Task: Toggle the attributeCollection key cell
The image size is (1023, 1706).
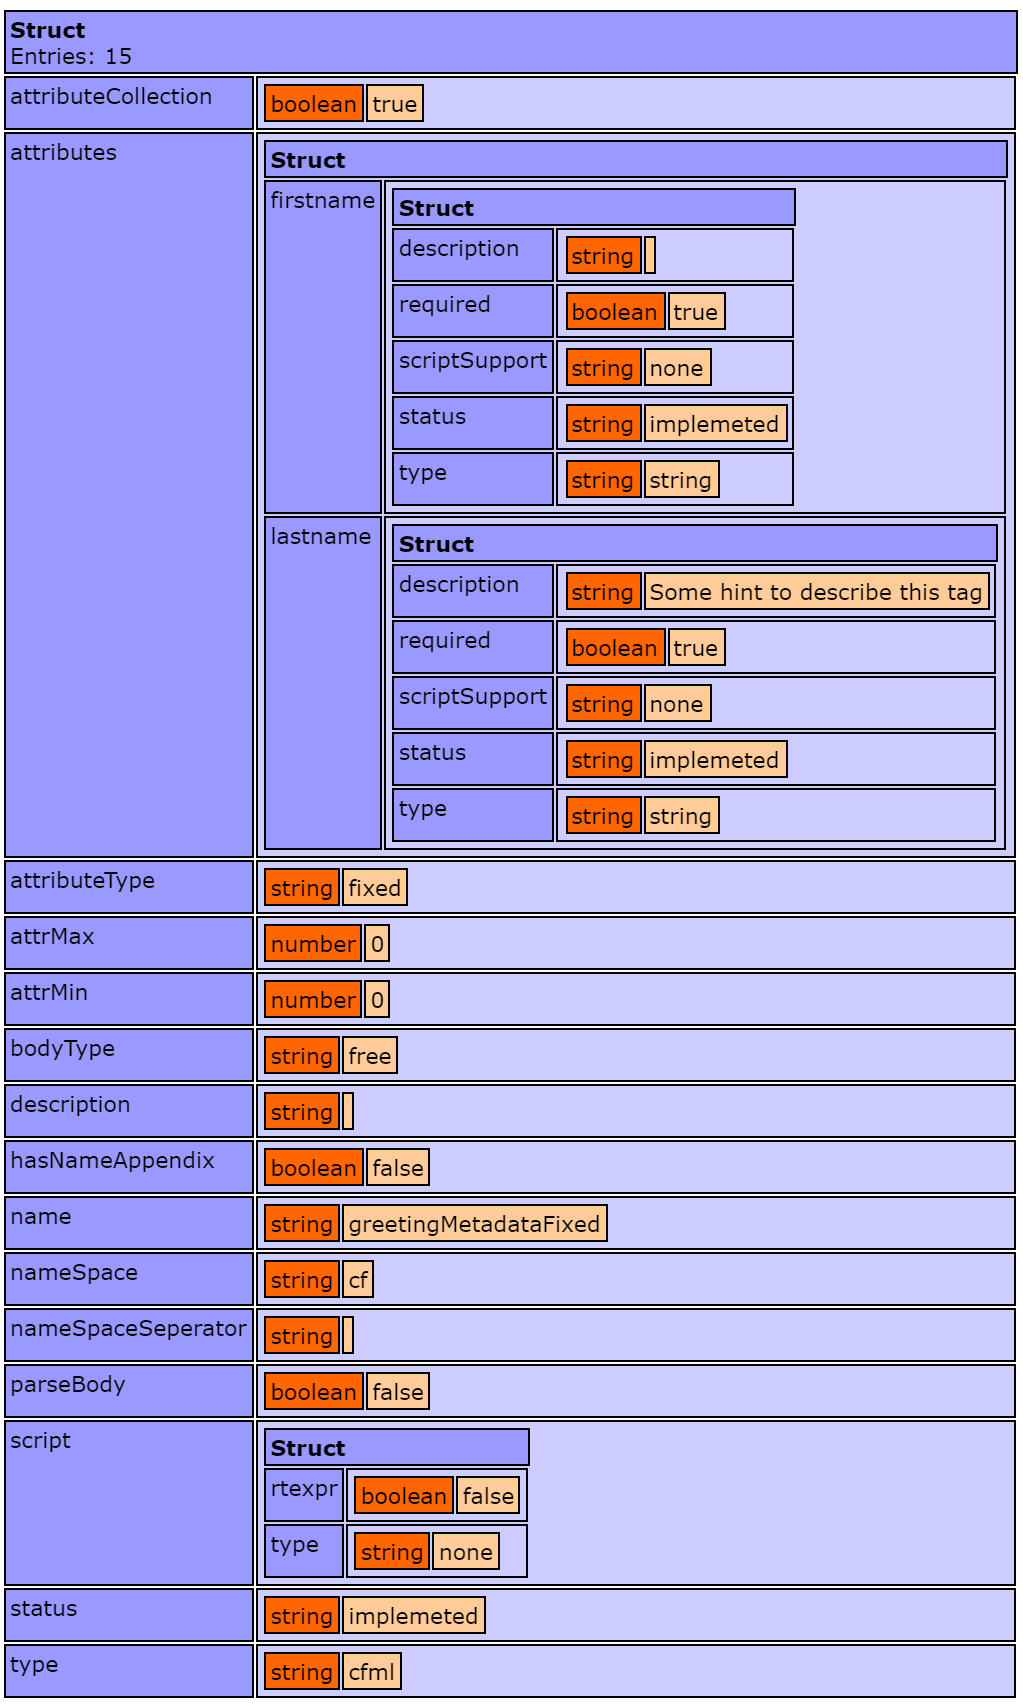Action: [129, 103]
